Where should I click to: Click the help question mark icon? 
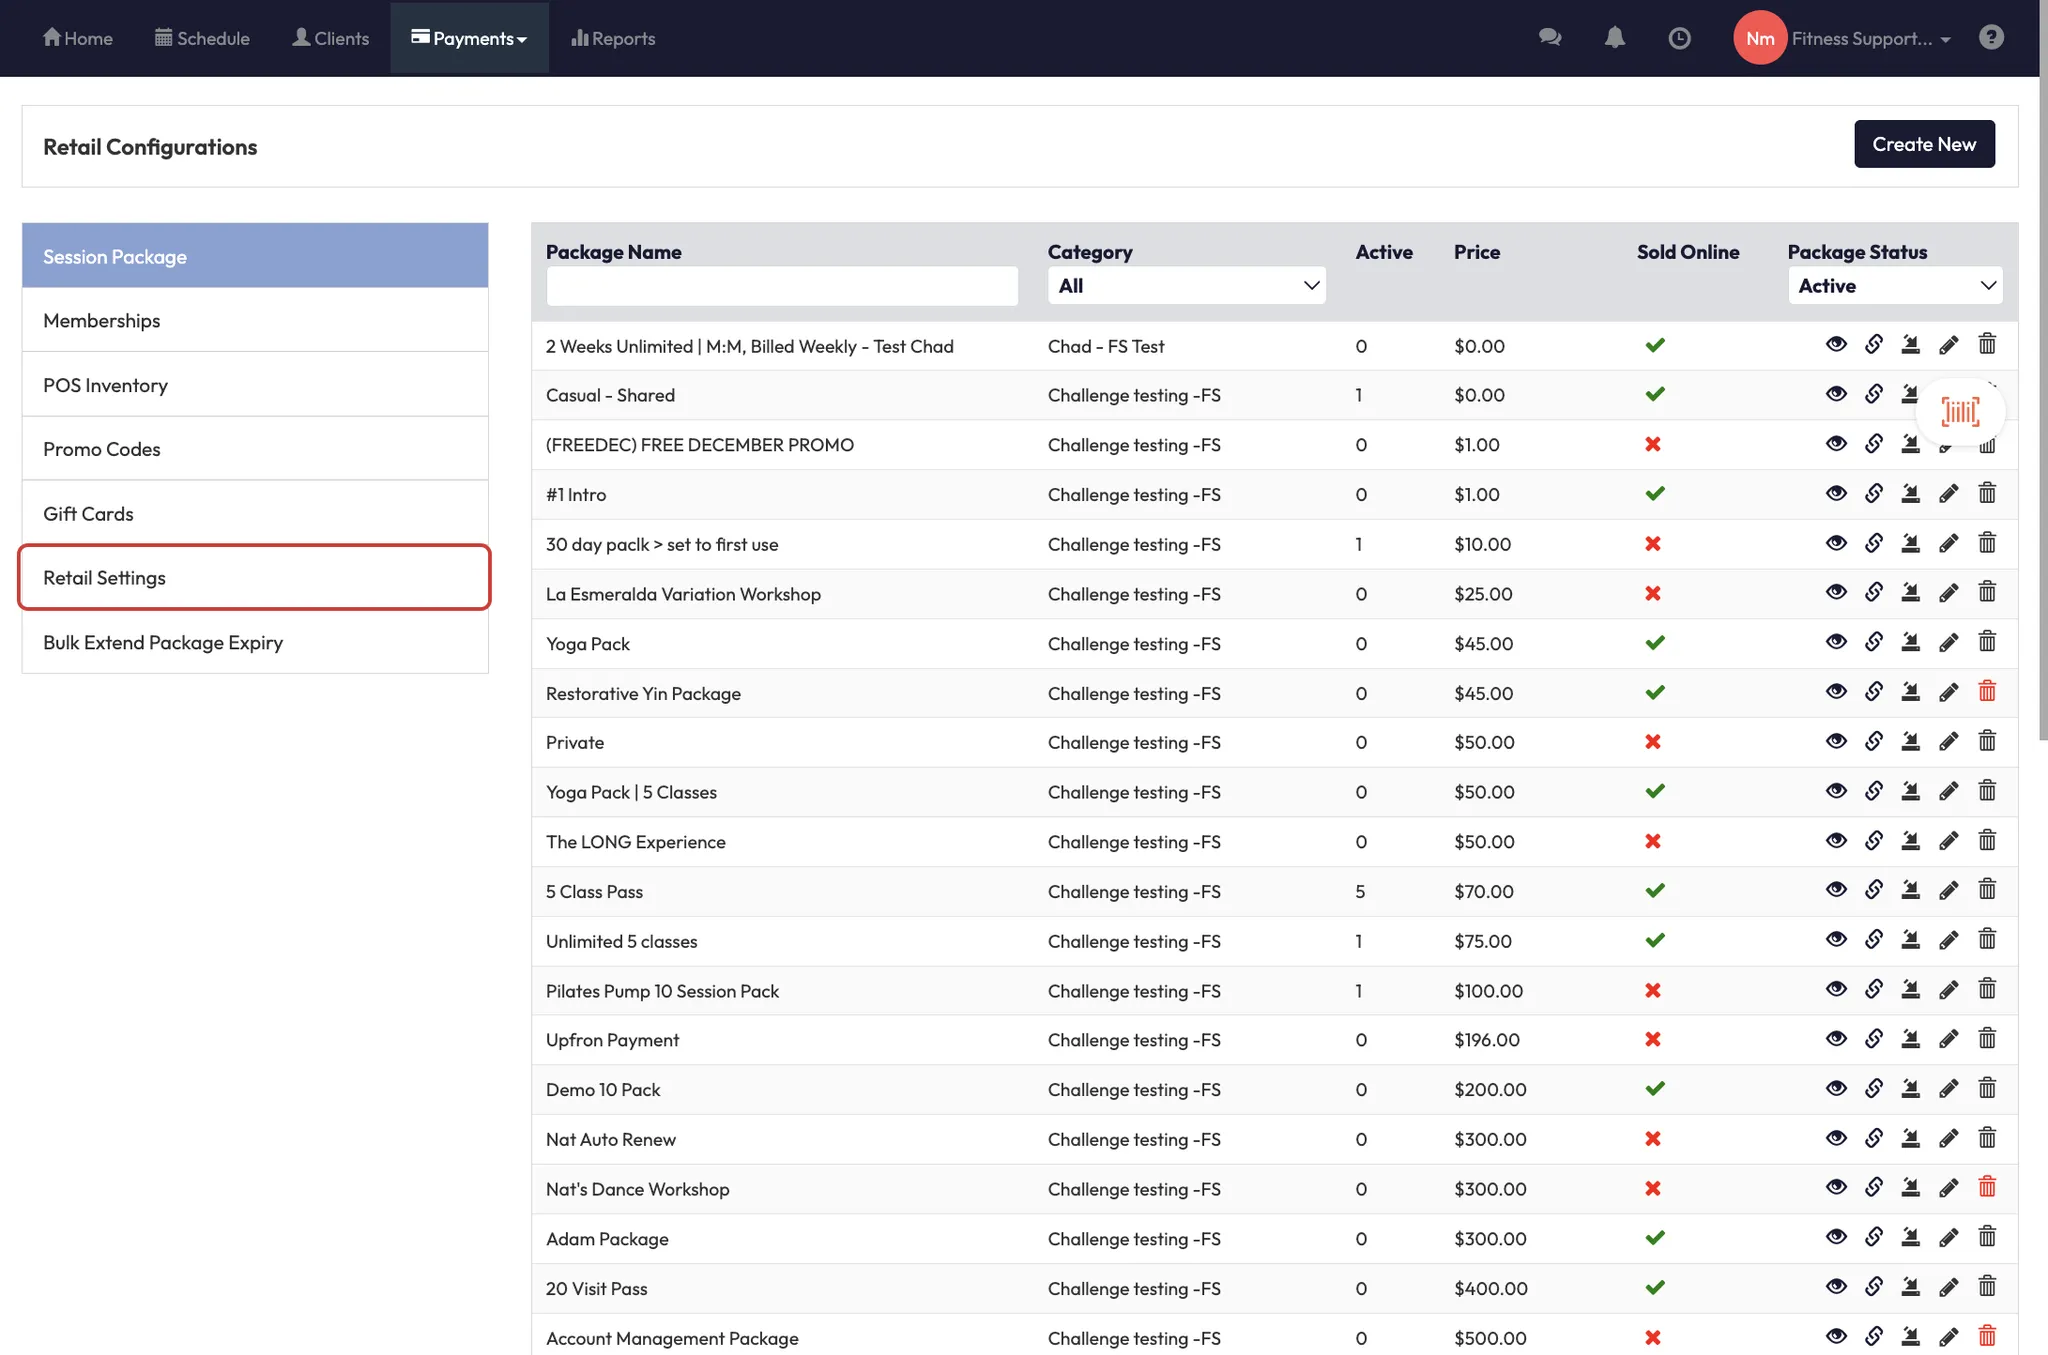[1990, 38]
